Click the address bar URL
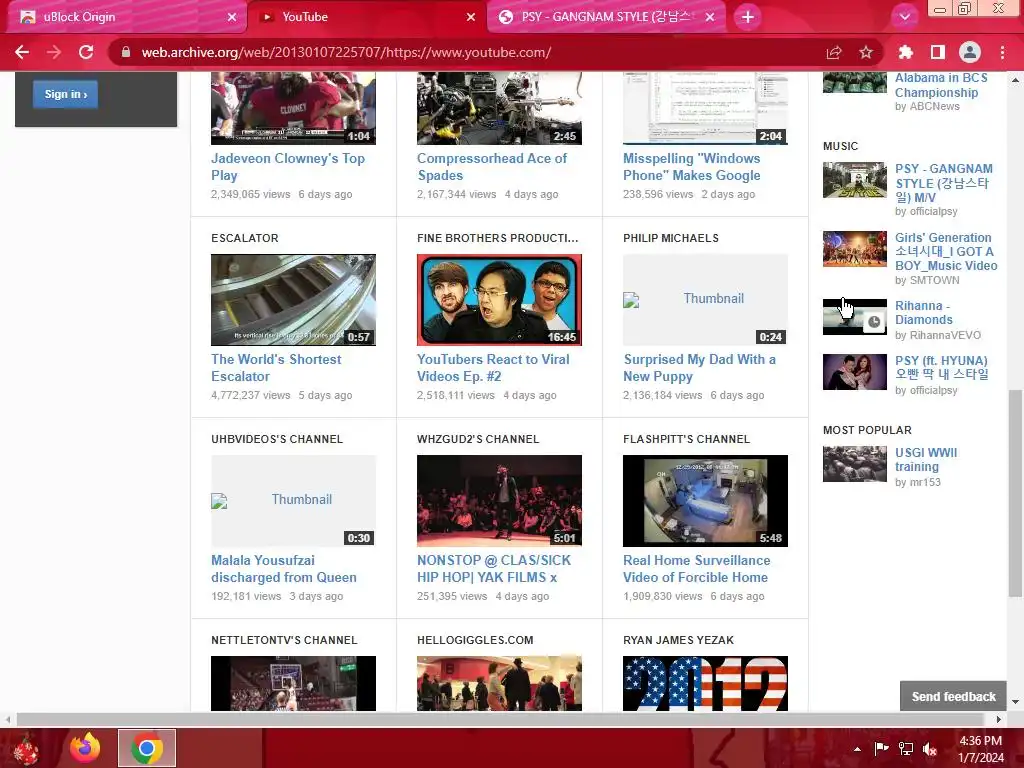The image size is (1024, 768). pyautogui.click(x=346, y=52)
